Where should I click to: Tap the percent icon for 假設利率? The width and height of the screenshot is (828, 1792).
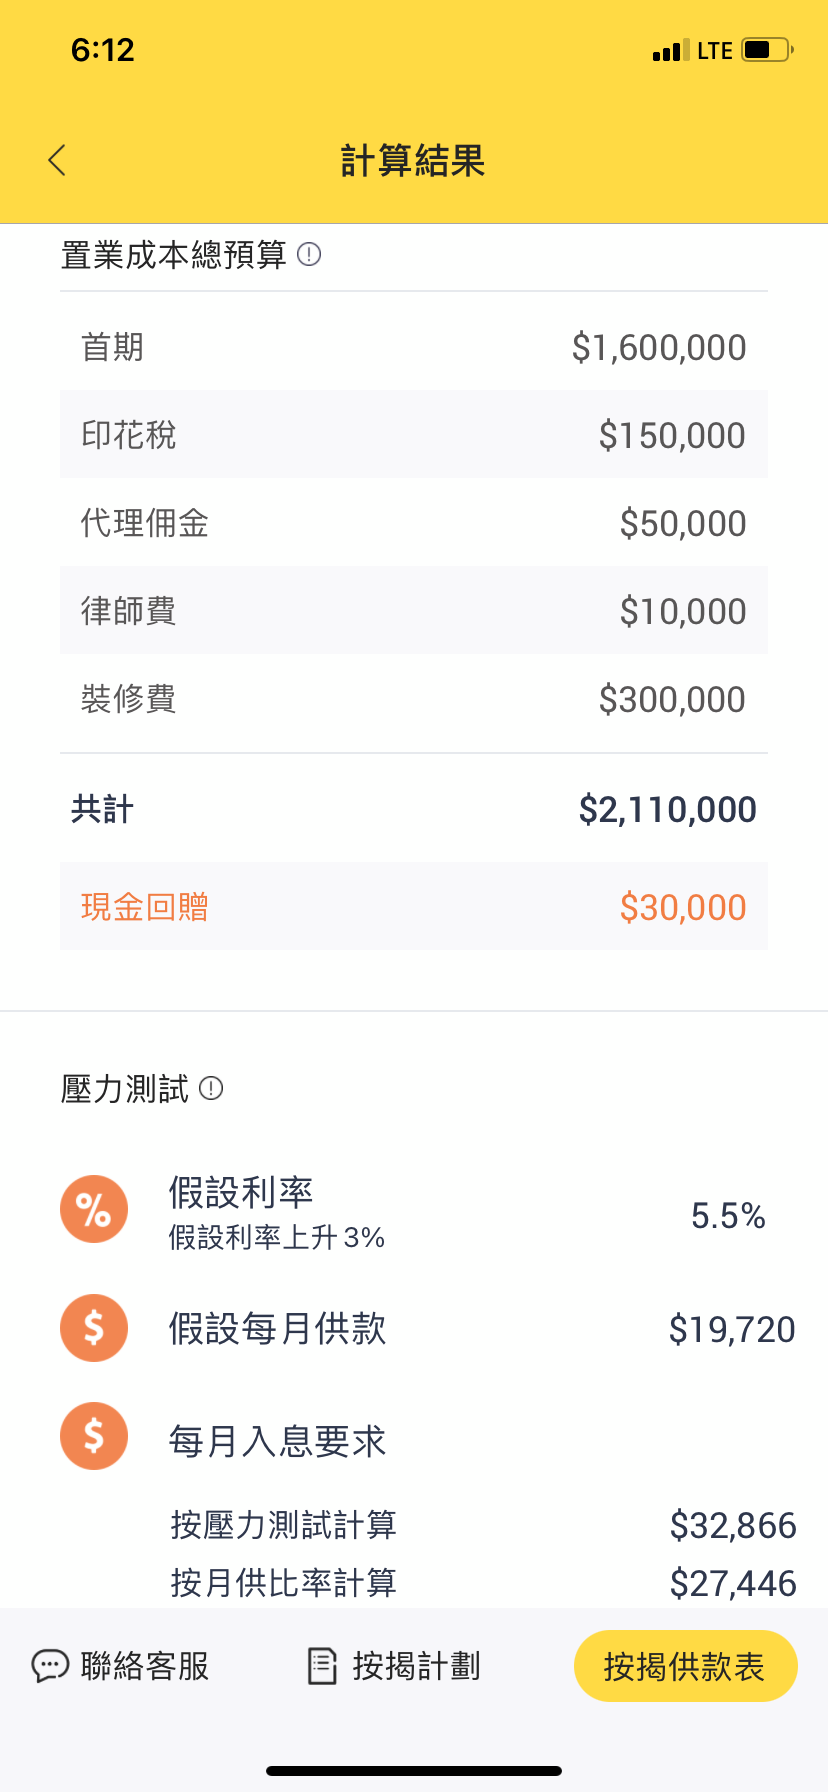(94, 1209)
